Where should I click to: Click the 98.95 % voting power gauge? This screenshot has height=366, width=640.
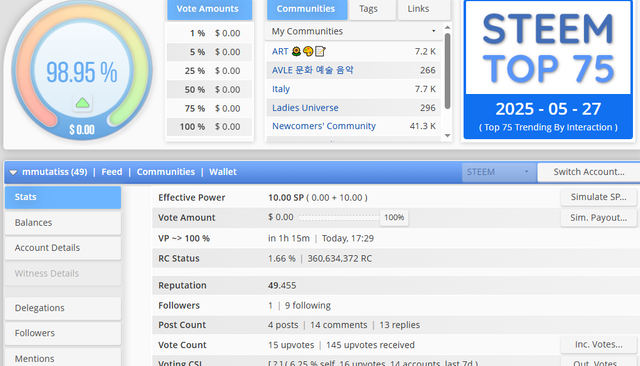pos(82,70)
